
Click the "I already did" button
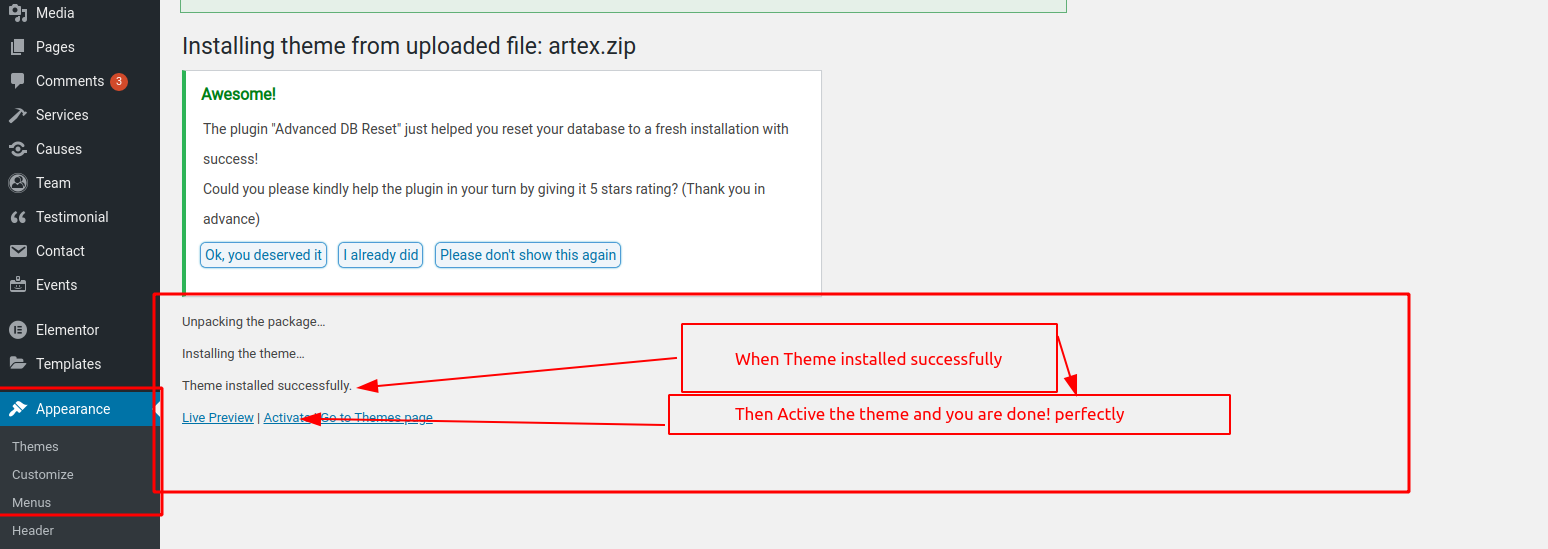(381, 255)
